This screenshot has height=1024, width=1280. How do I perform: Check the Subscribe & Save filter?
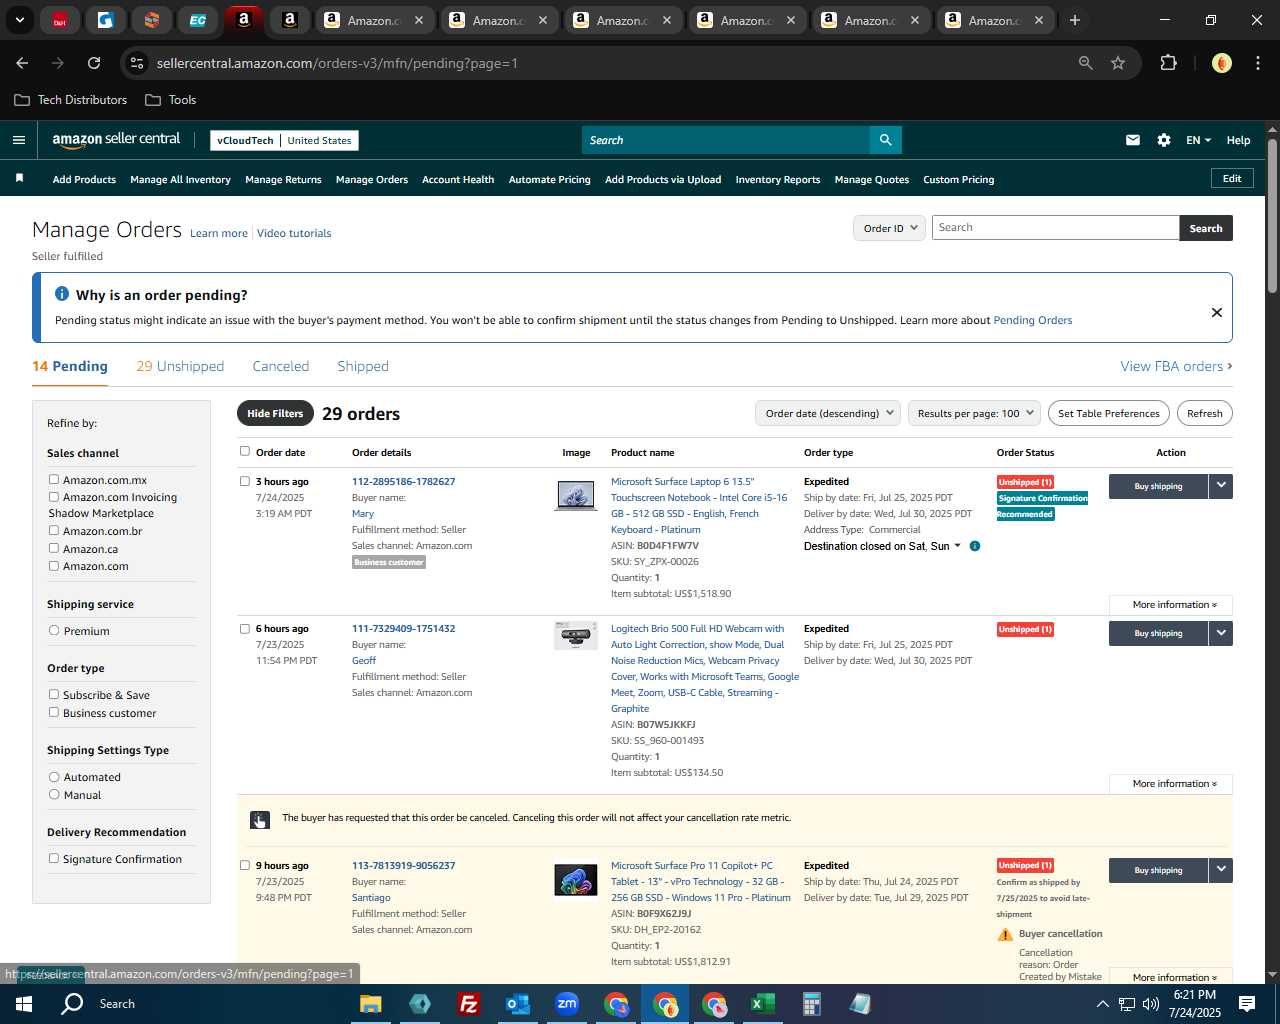[x=54, y=694]
